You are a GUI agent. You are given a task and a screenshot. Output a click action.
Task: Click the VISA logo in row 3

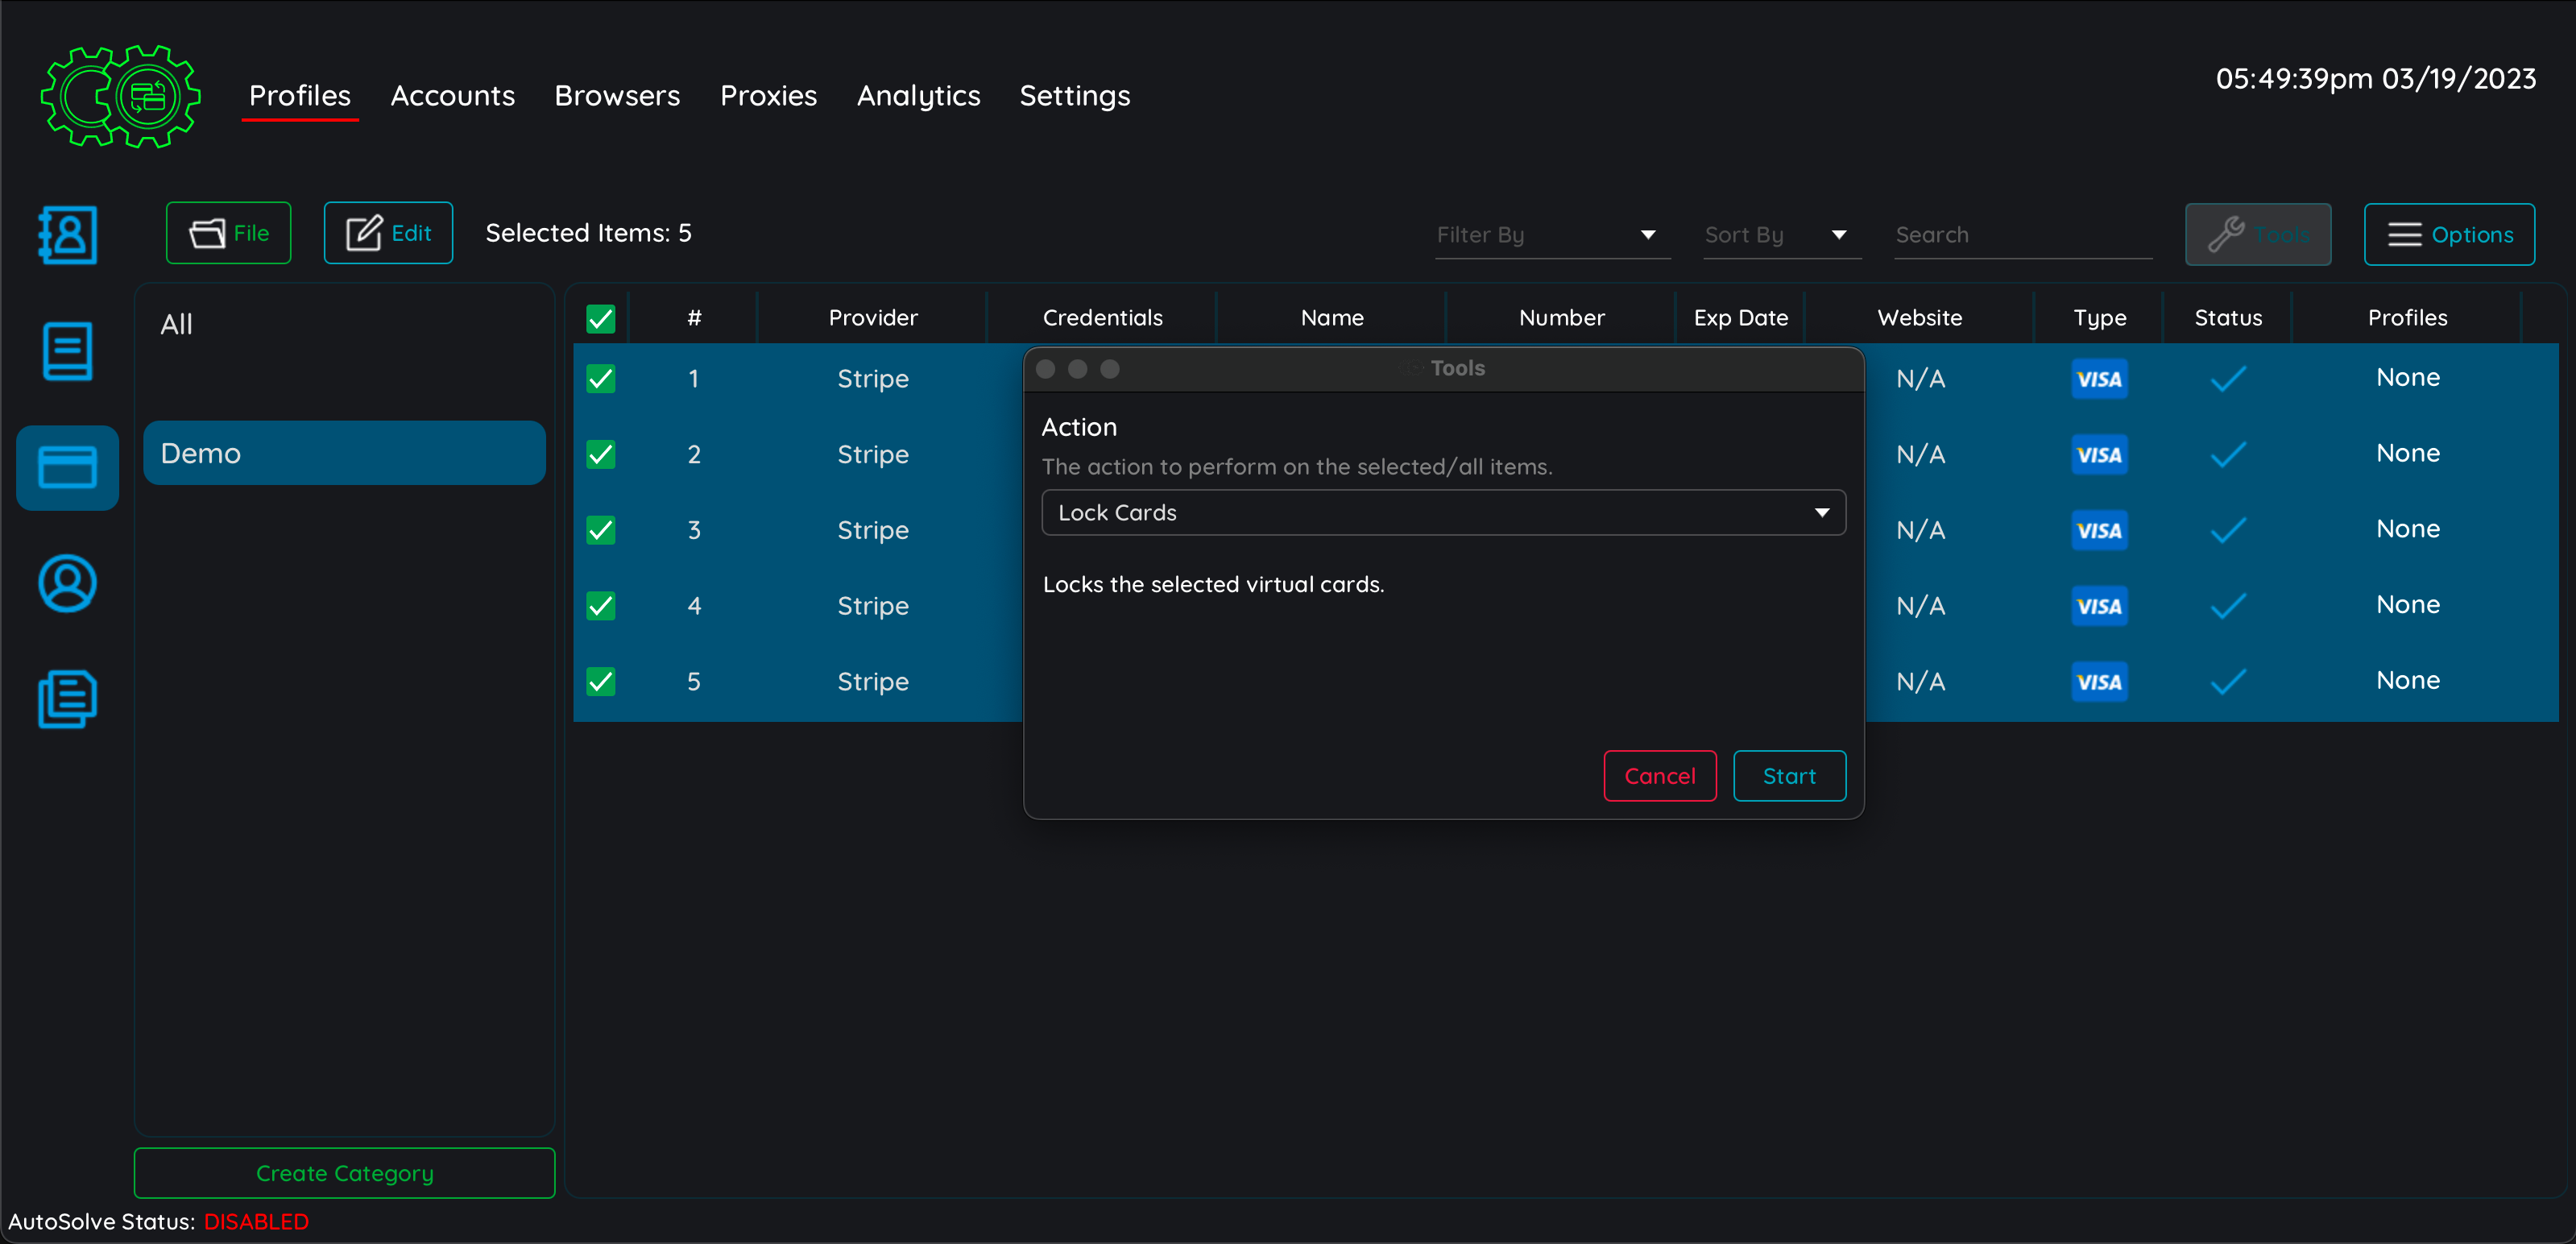2099,531
